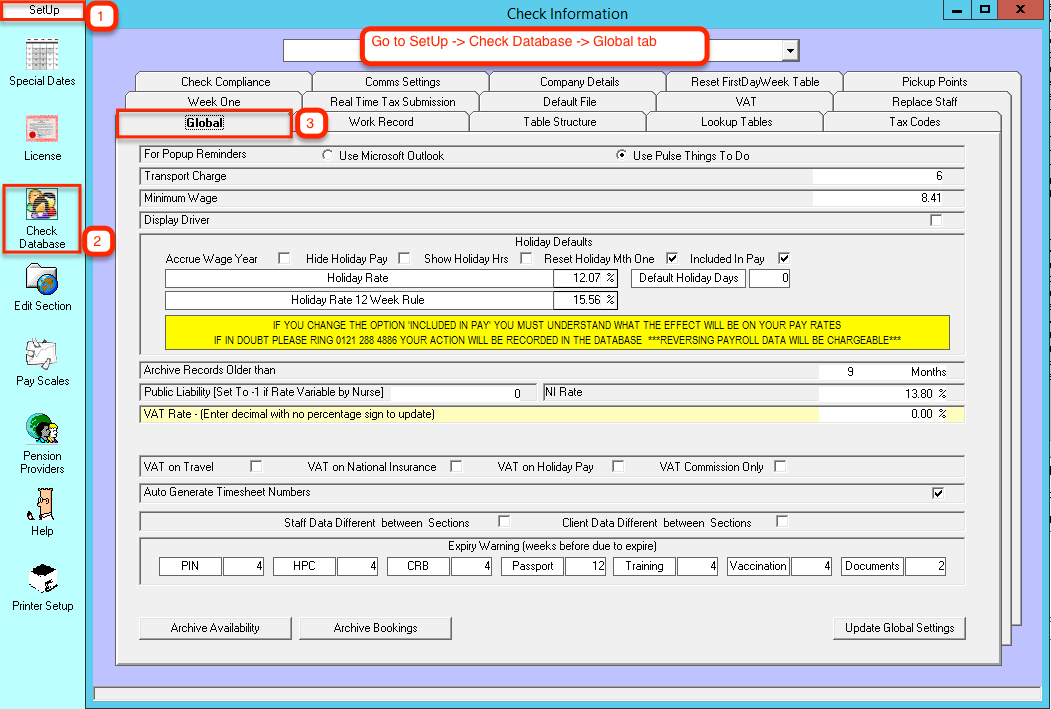Open the Lookup Tables tab
This screenshot has width=1051, height=709.
tap(736, 122)
